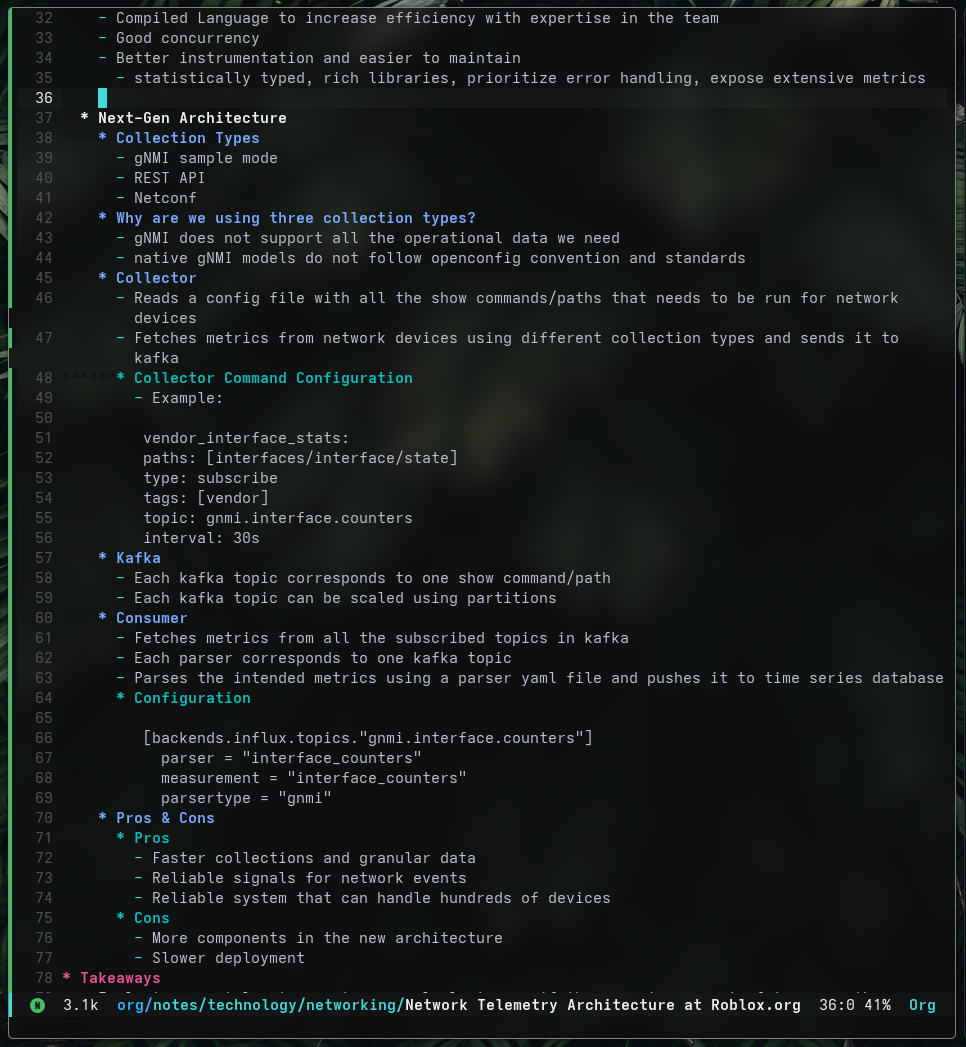Click the green Normal state indicator icon

(37, 1005)
